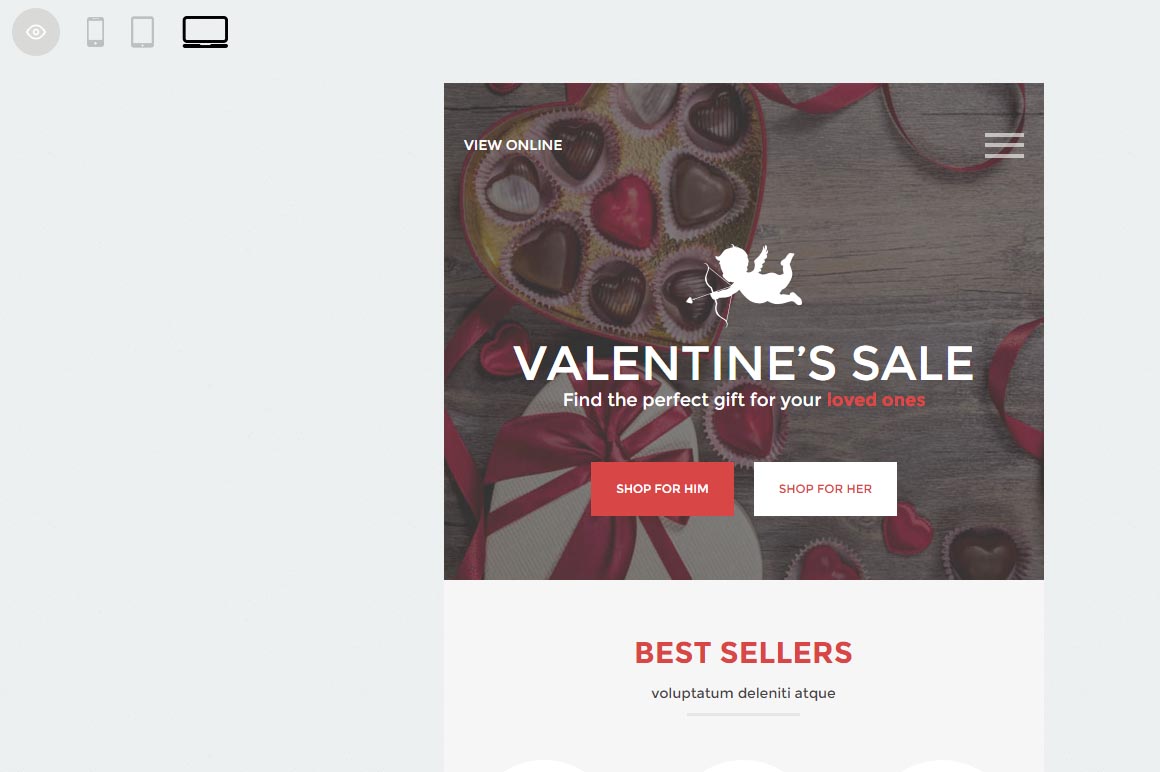Select the VALENTINE'S SALE heading

pos(743,363)
